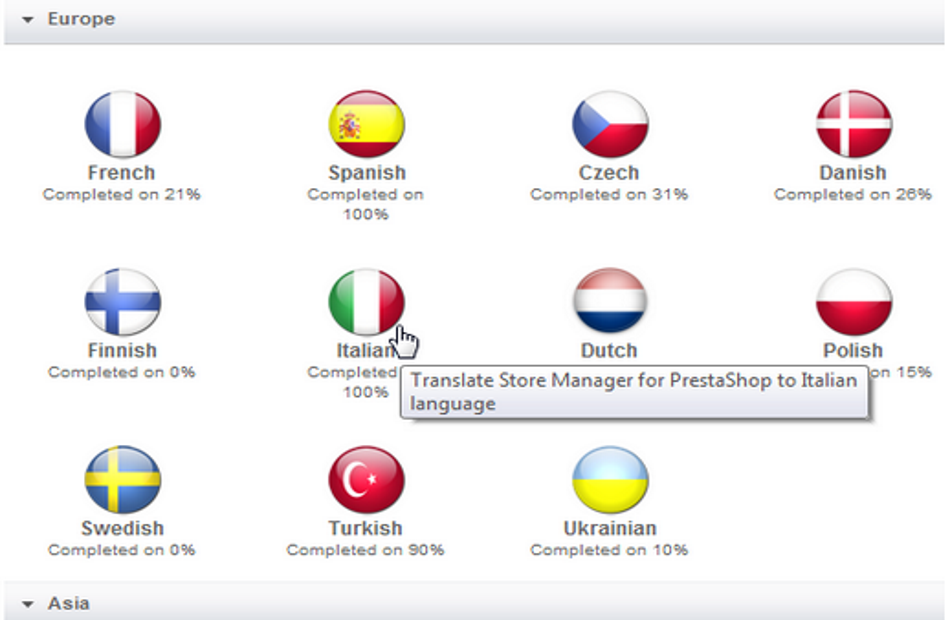Pick the Danish flag icon
This screenshot has width=950, height=620.
[854, 124]
